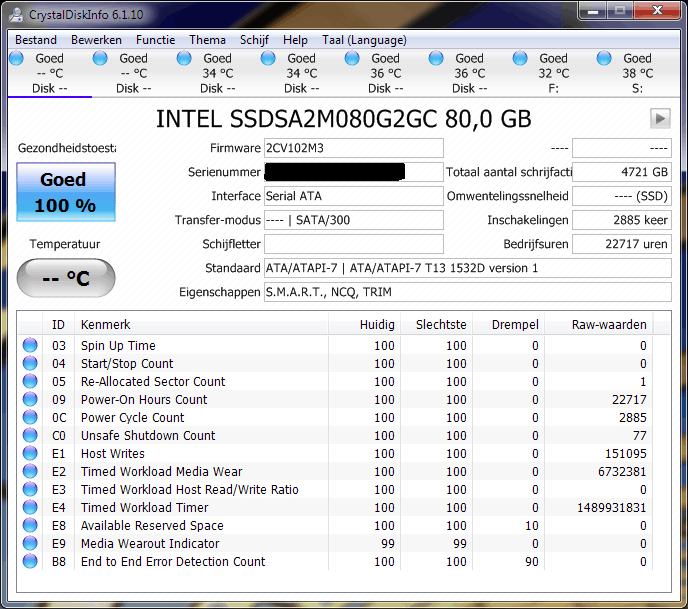Click the 22717 uren operating hours field
Viewport: 688px width, 609px height.
pyautogui.click(x=622, y=244)
